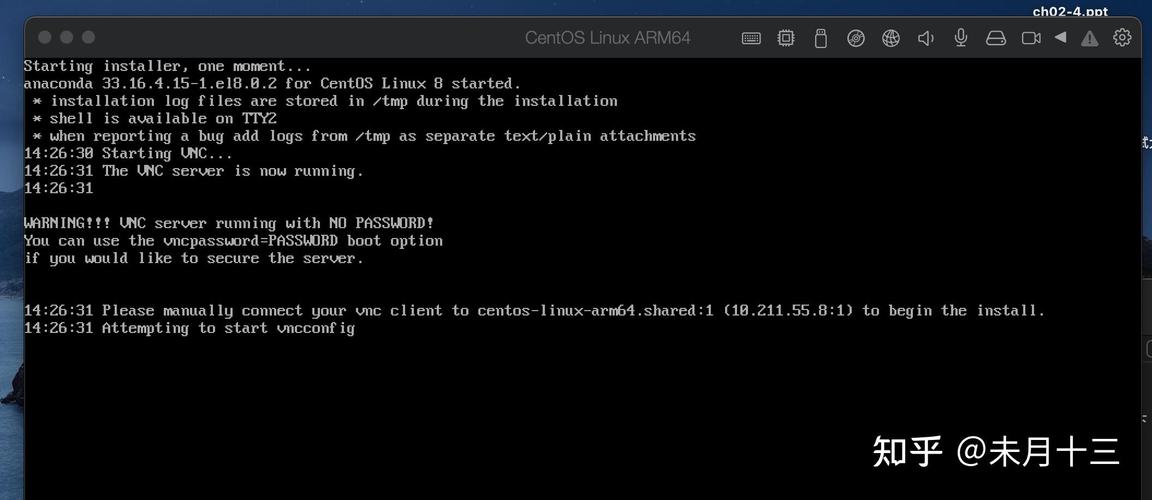1152x500 pixels.
Task: Select the ch02-4.ppt desktop file
Action: coord(1070,11)
